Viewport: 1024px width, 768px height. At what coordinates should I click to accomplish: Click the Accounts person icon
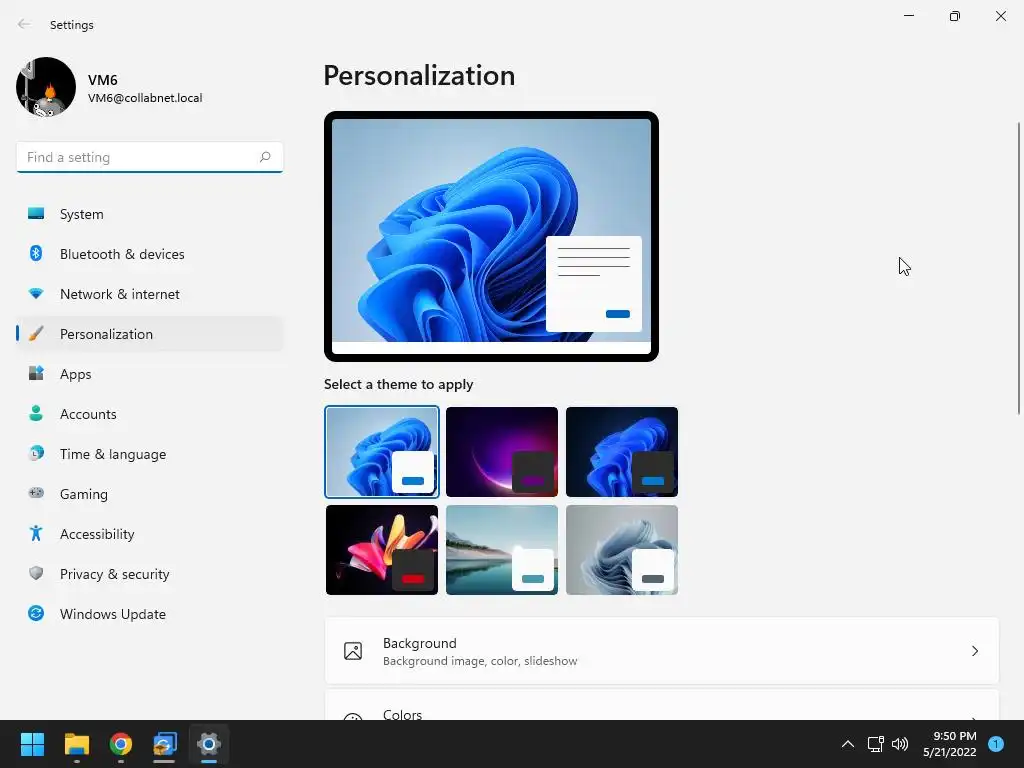click(36, 413)
